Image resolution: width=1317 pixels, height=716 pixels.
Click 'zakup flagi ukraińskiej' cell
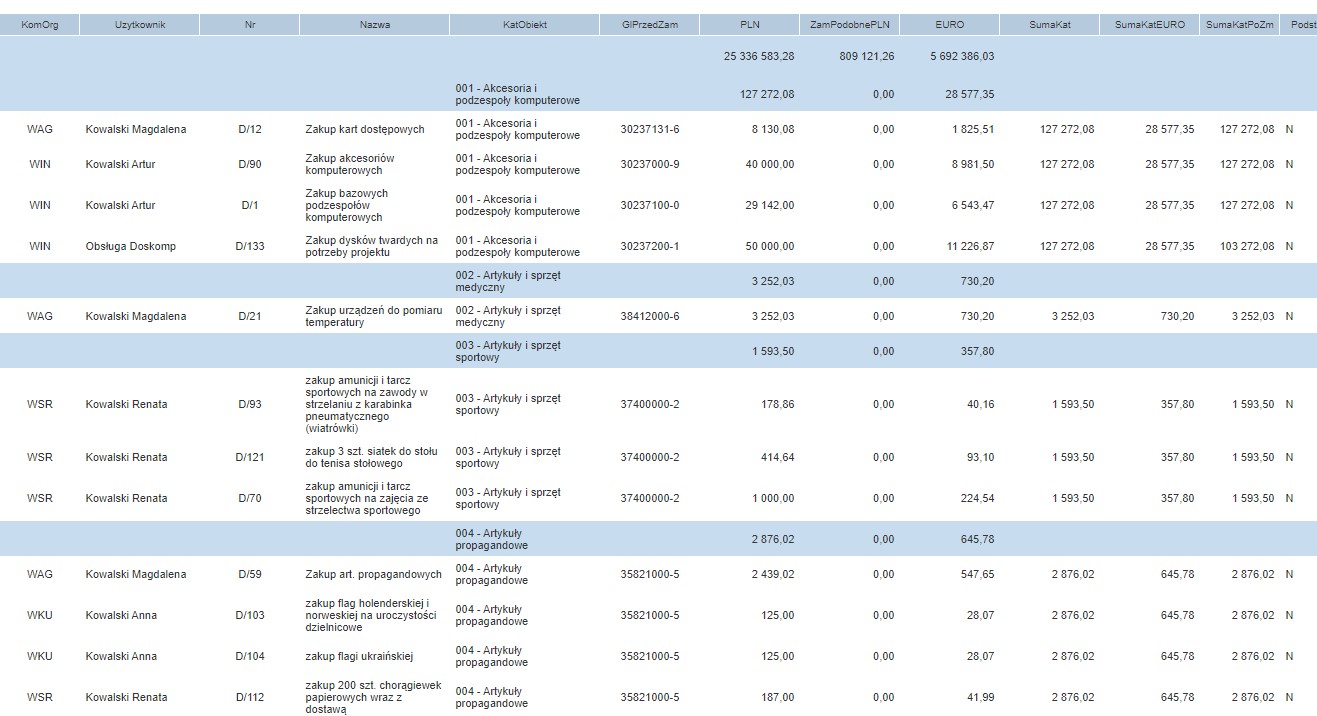[x=359, y=656]
